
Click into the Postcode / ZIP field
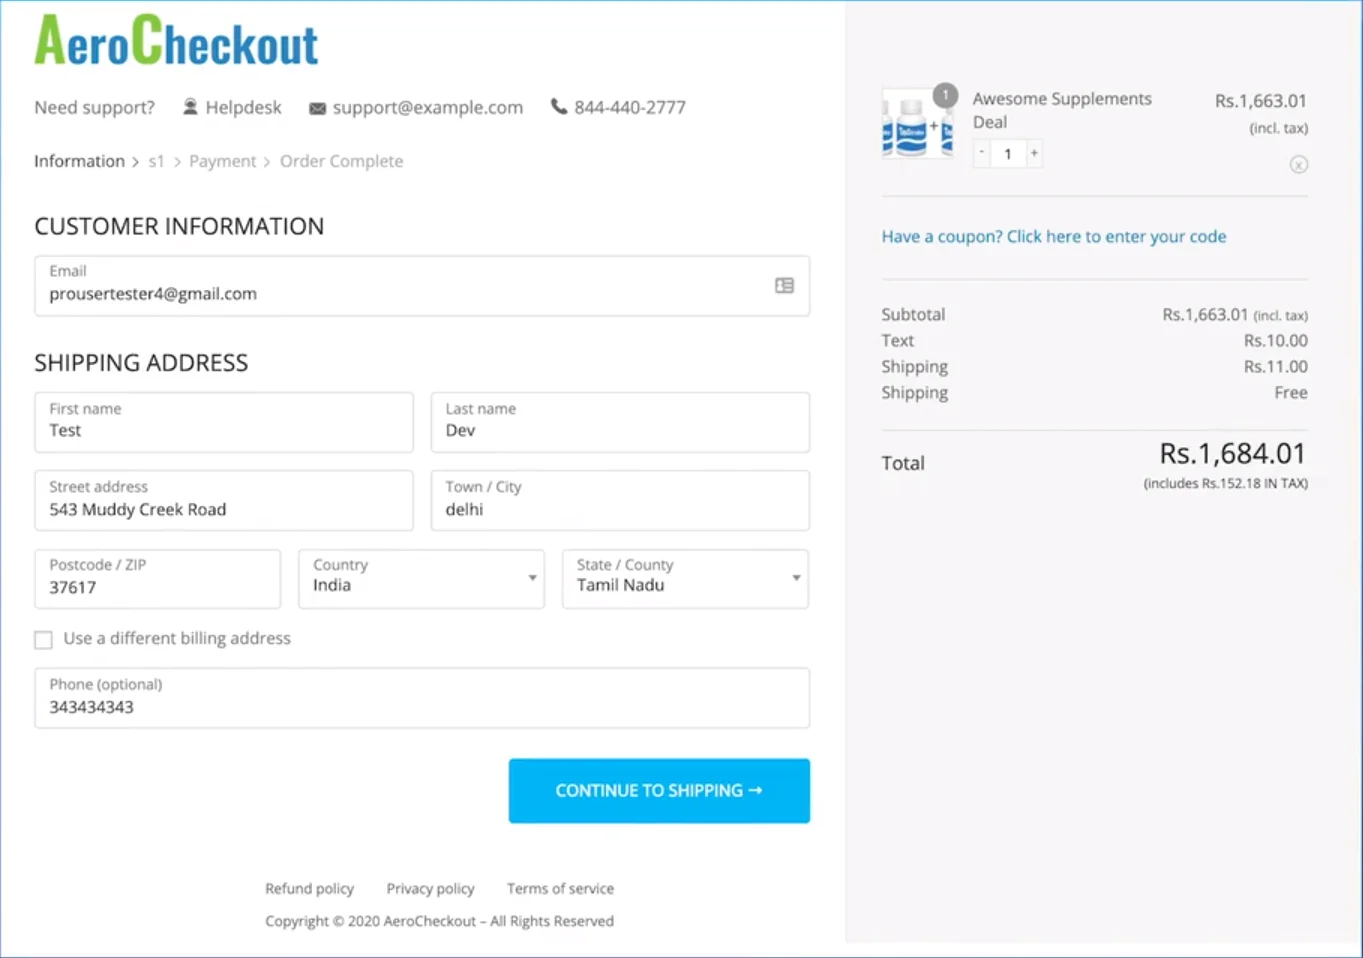point(157,579)
